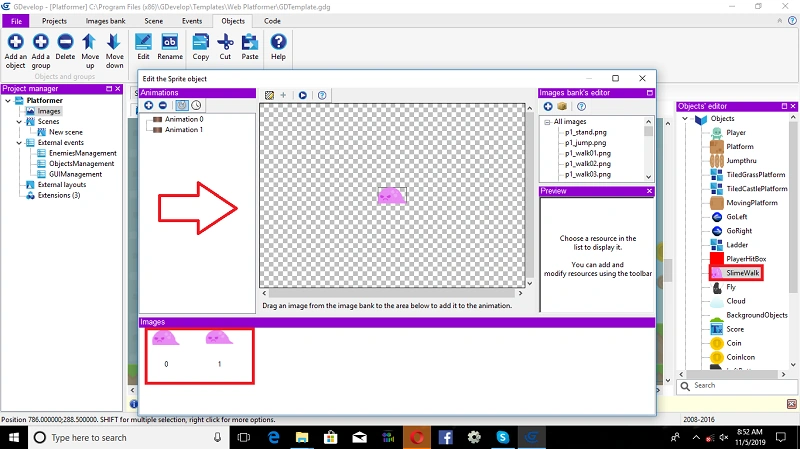
Task: Select slime image frame 1
Action: tap(219, 339)
